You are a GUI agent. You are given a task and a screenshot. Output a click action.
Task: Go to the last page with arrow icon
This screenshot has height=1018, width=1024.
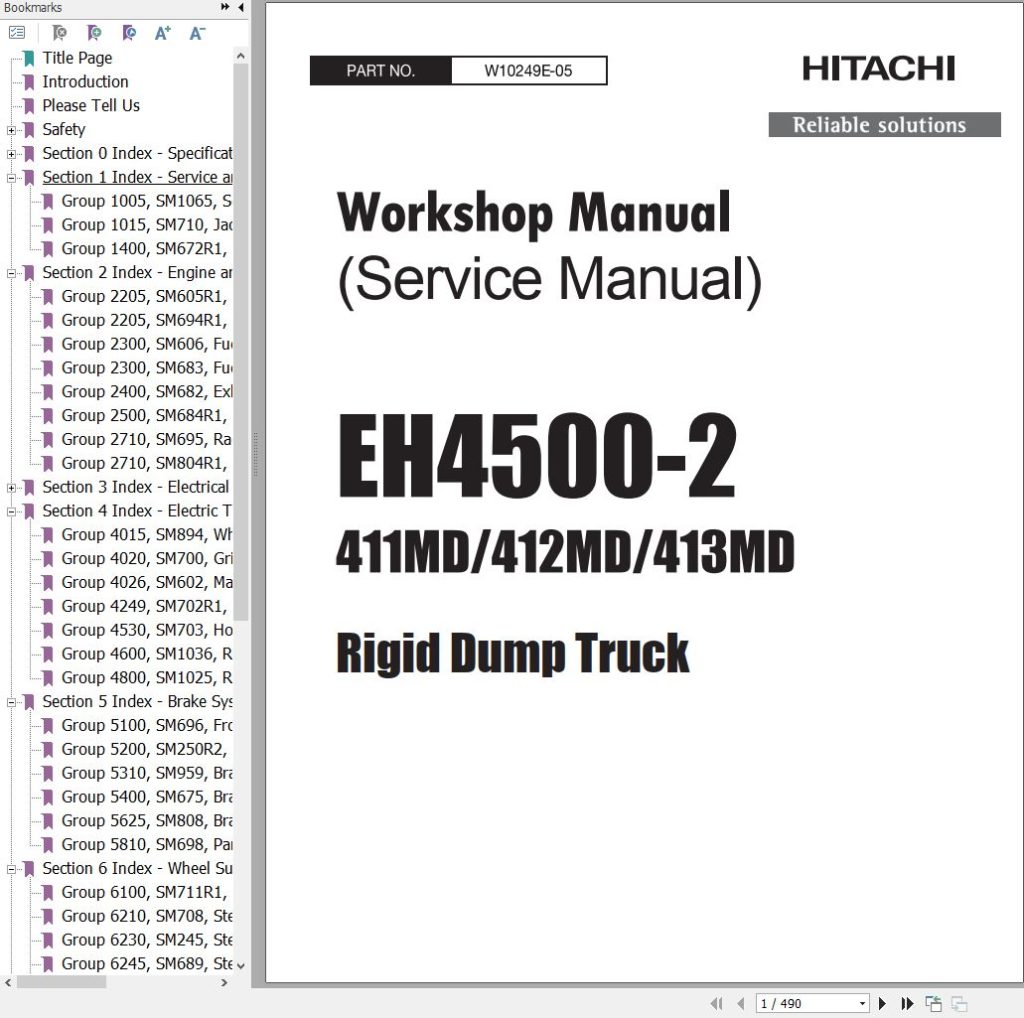[x=906, y=1003]
